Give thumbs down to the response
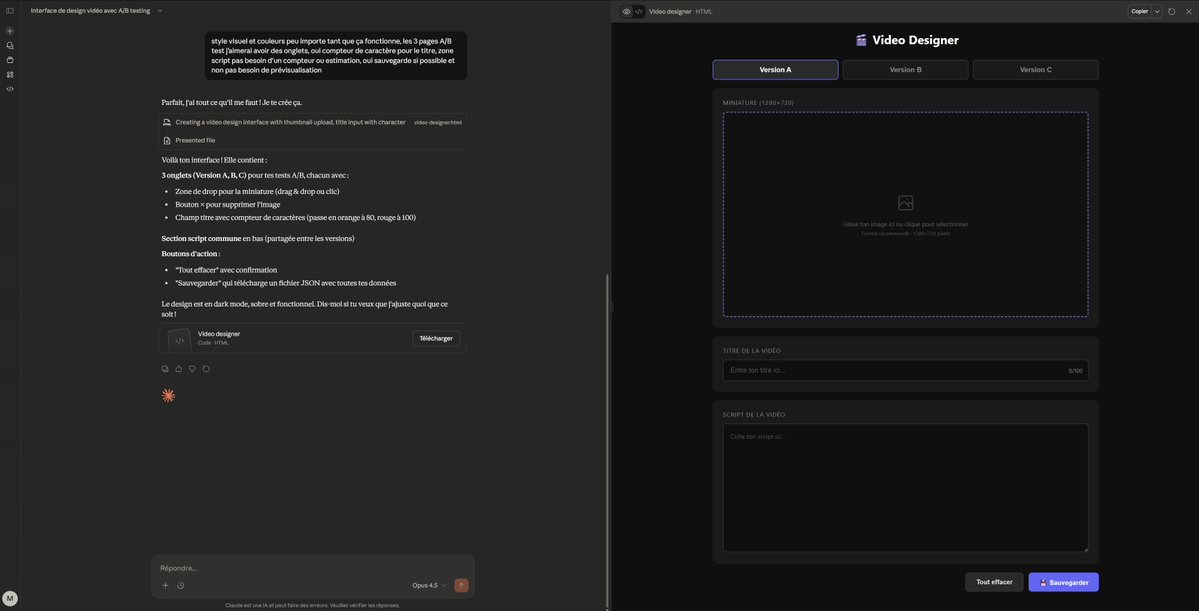Screen dimensions: 1199x611 (192, 369)
